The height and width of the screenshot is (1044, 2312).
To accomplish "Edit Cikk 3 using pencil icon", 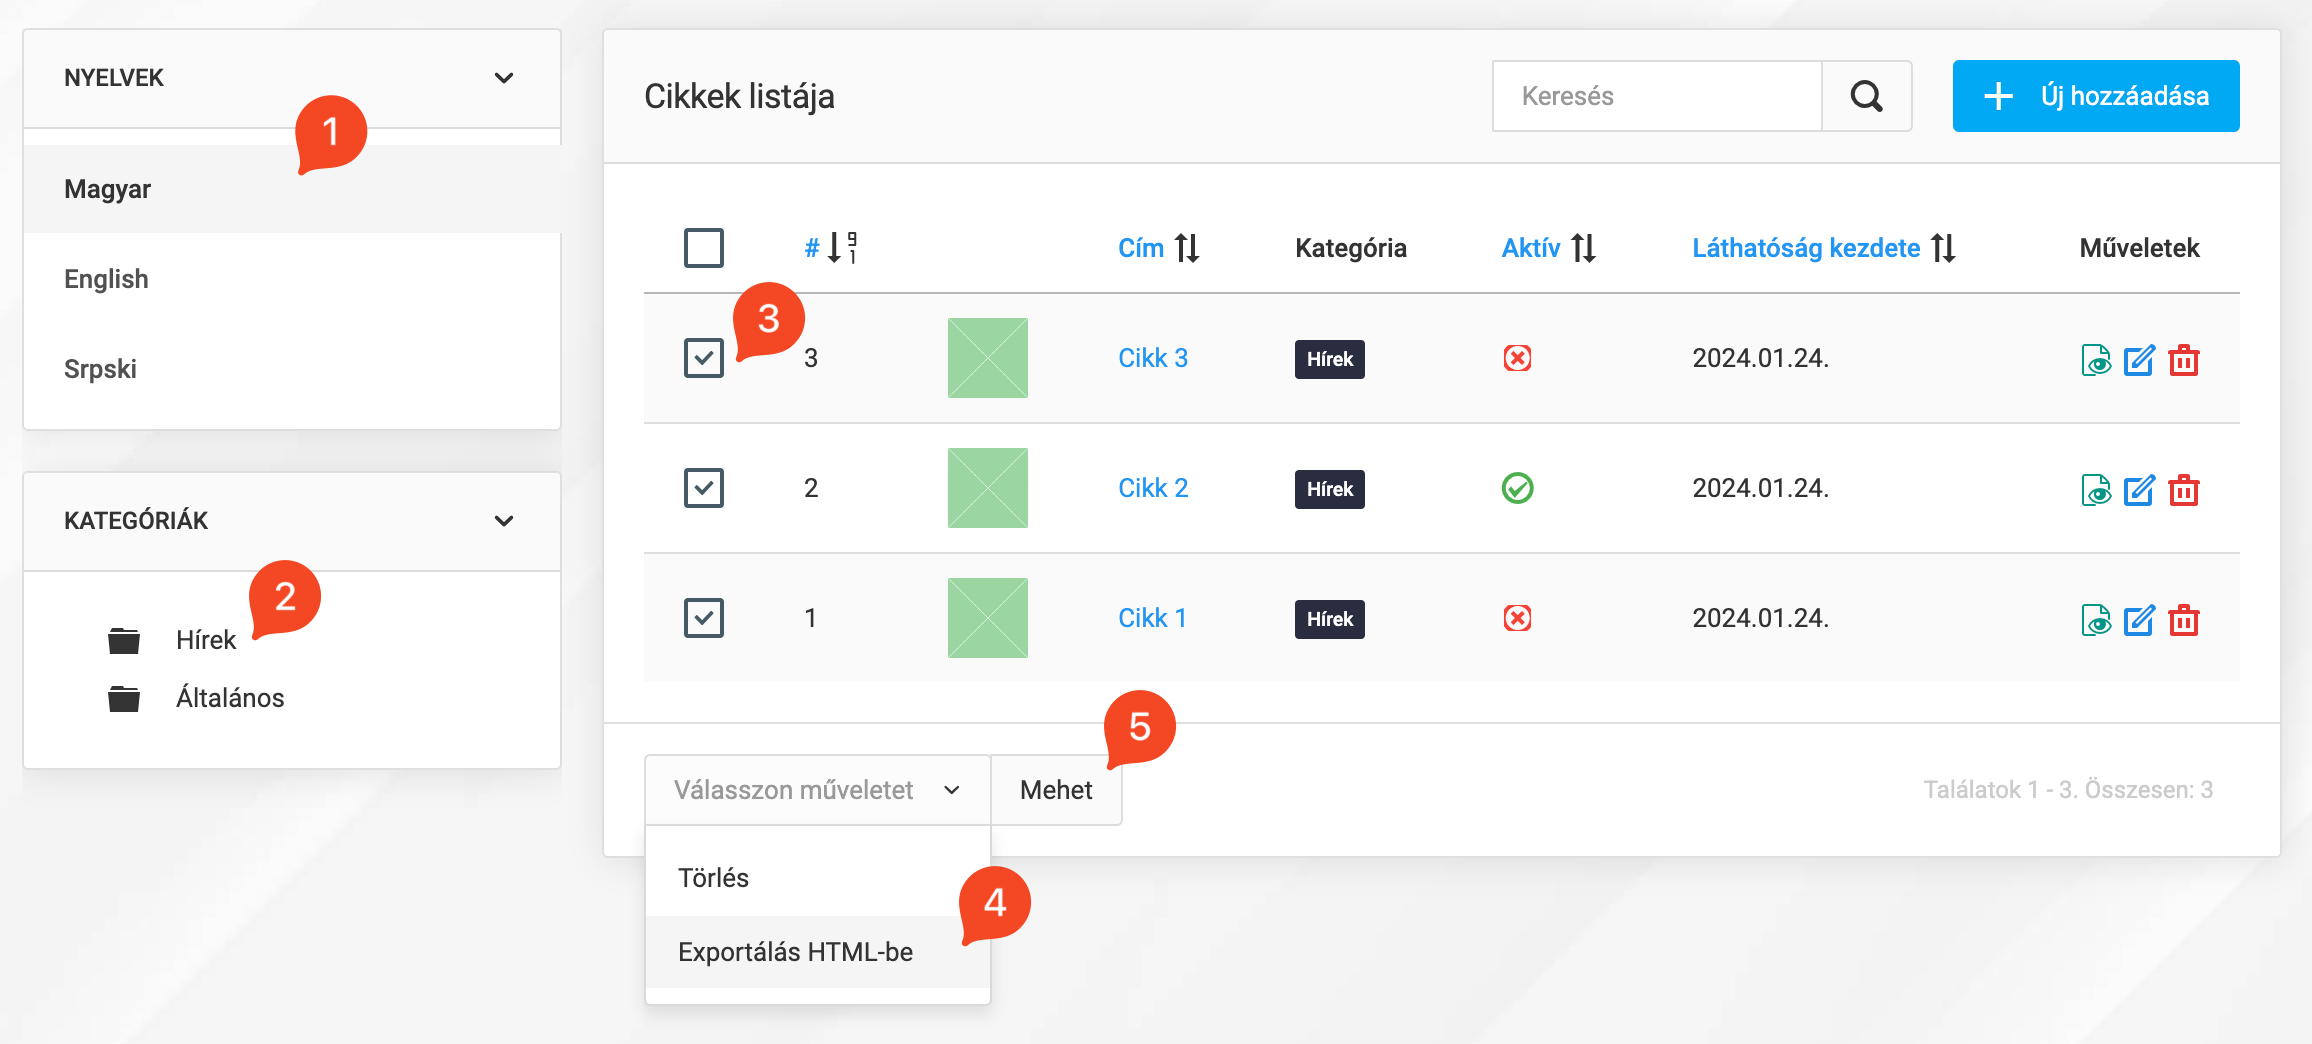I will pyautogui.click(x=2139, y=360).
